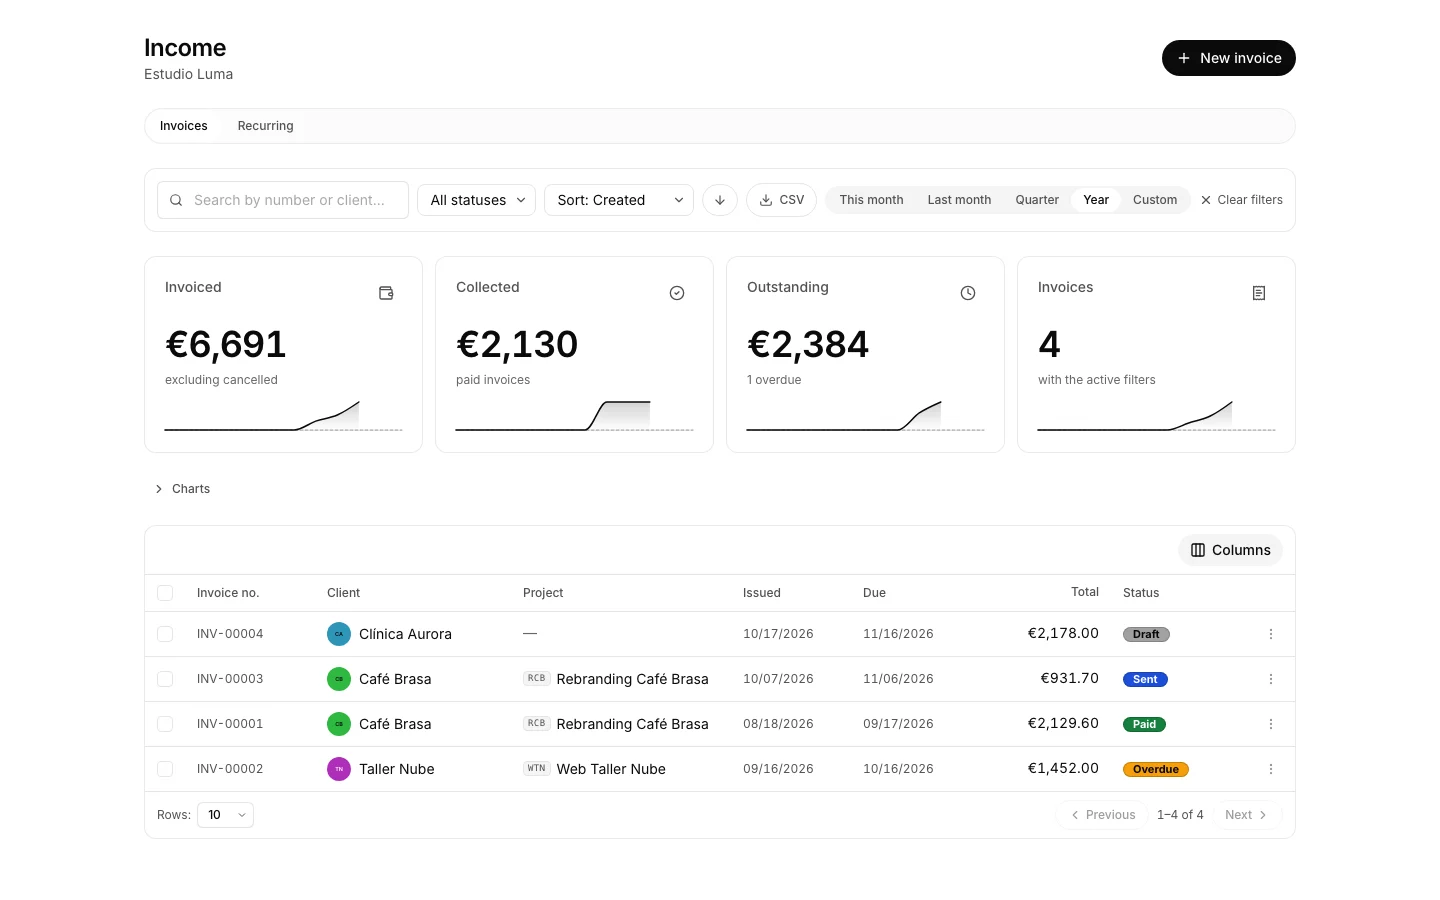The width and height of the screenshot is (1440, 900).
Task: Check the INV-00003 row checkbox
Action: pos(165,679)
